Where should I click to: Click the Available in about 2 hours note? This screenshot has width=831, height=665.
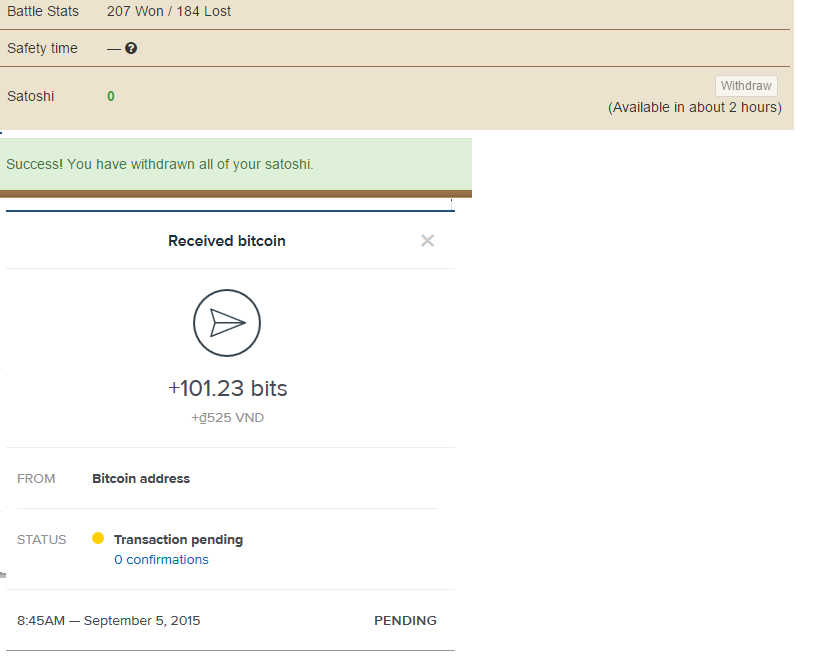click(x=695, y=107)
